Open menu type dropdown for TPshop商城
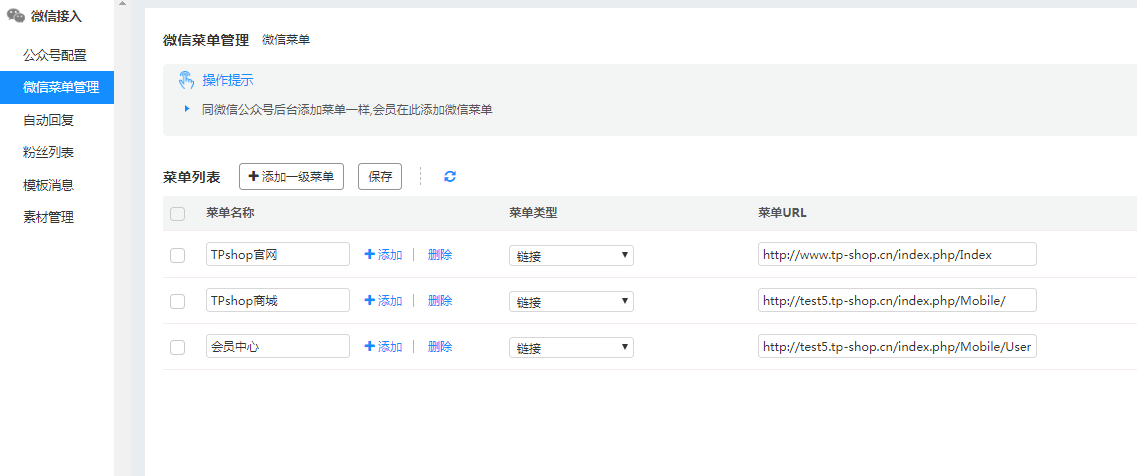Image resolution: width=1137 pixels, height=476 pixels. [x=570, y=301]
